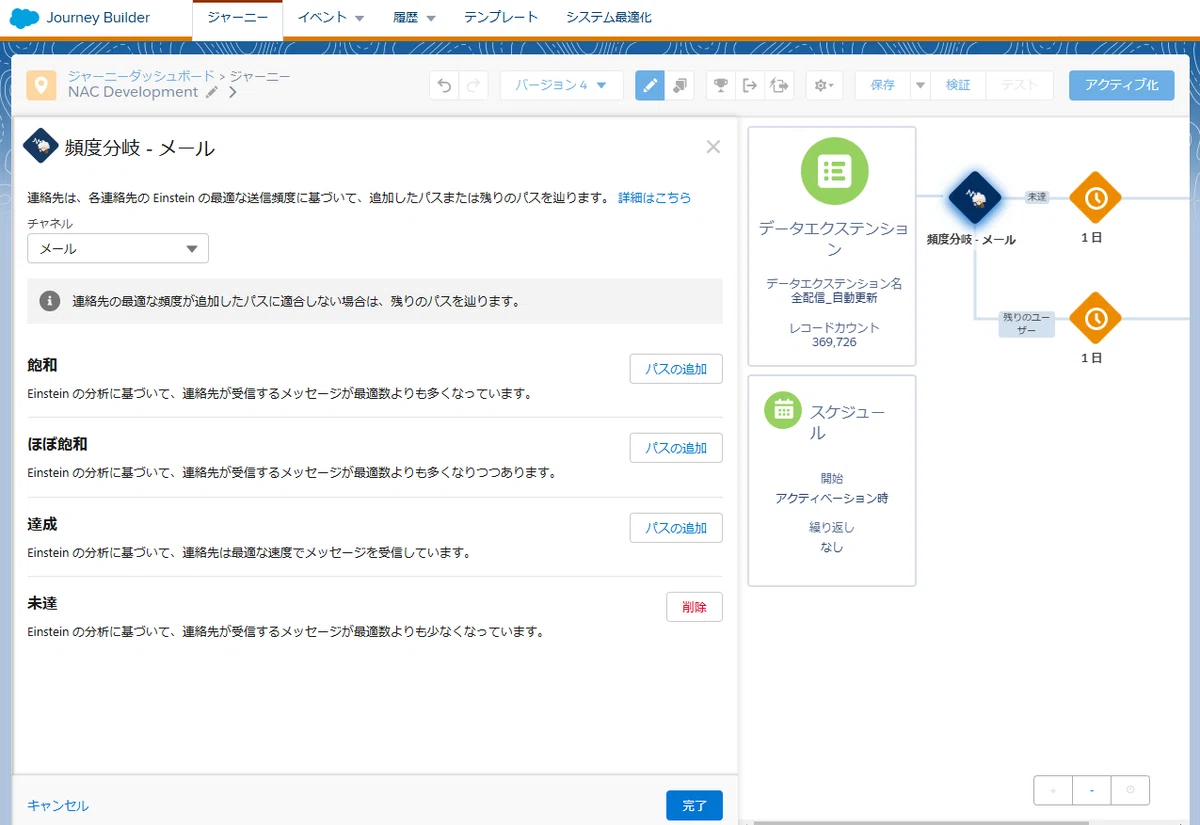The height and width of the screenshot is (825, 1200).
Task: Select the frequency split node on canvas
Action: (975, 197)
